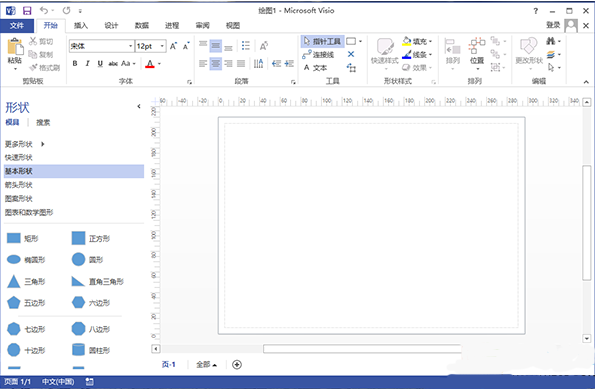
Task: Click the blue X connection point tool
Action: [x=351, y=54]
